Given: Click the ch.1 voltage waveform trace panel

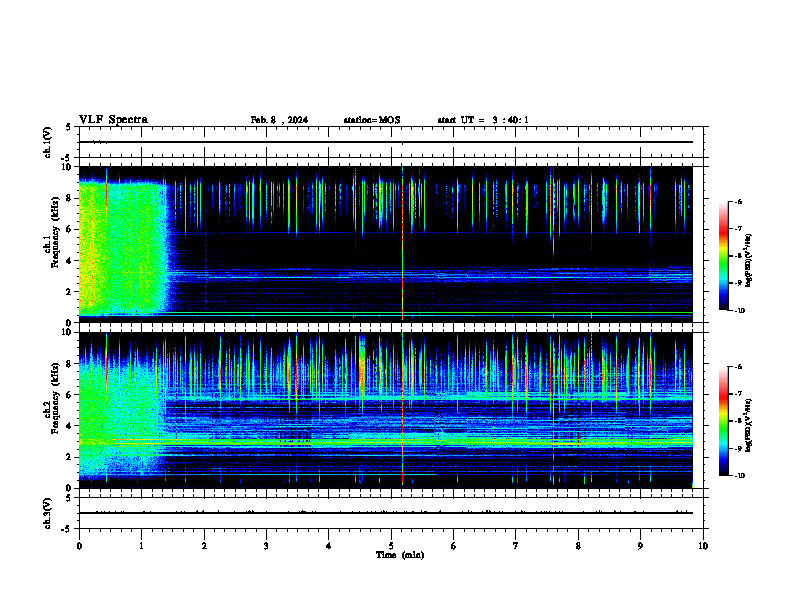Looking at the screenshot, I should (393, 142).
